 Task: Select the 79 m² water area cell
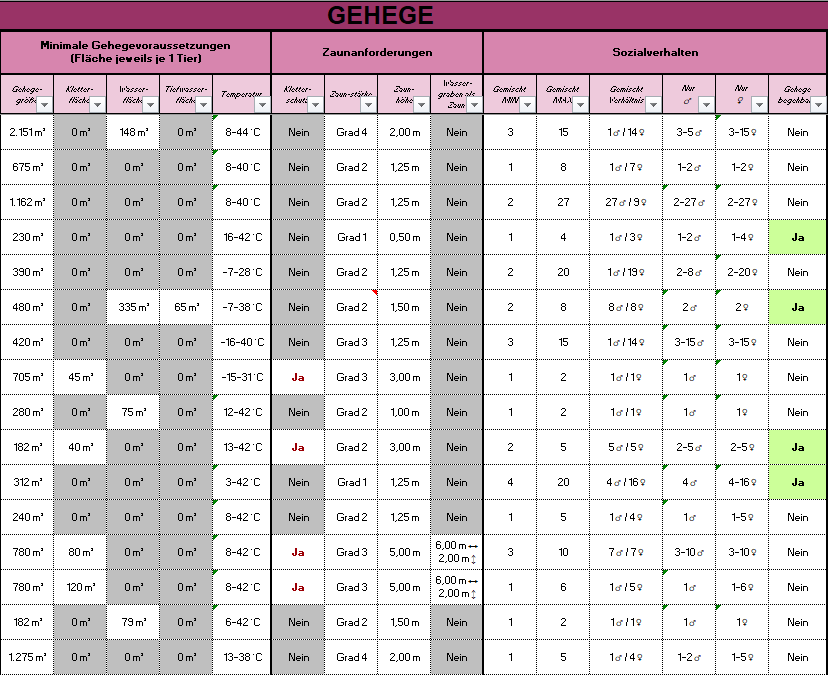(133, 622)
